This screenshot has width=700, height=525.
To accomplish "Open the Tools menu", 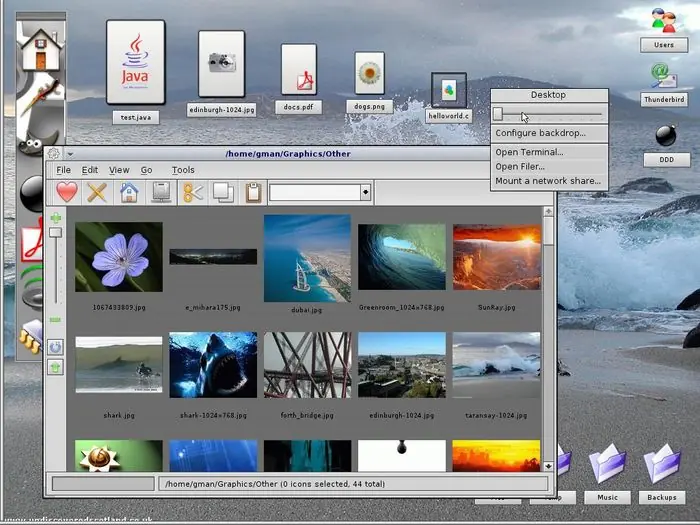I will pyautogui.click(x=182, y=170).
